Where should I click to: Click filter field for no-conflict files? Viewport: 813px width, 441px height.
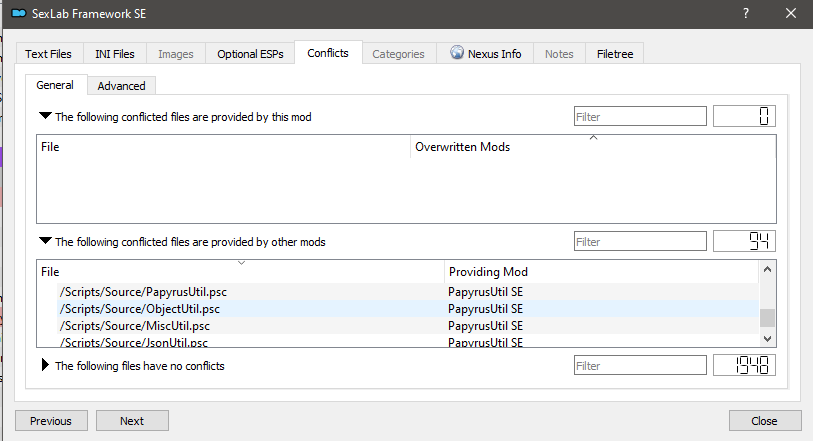640,365
